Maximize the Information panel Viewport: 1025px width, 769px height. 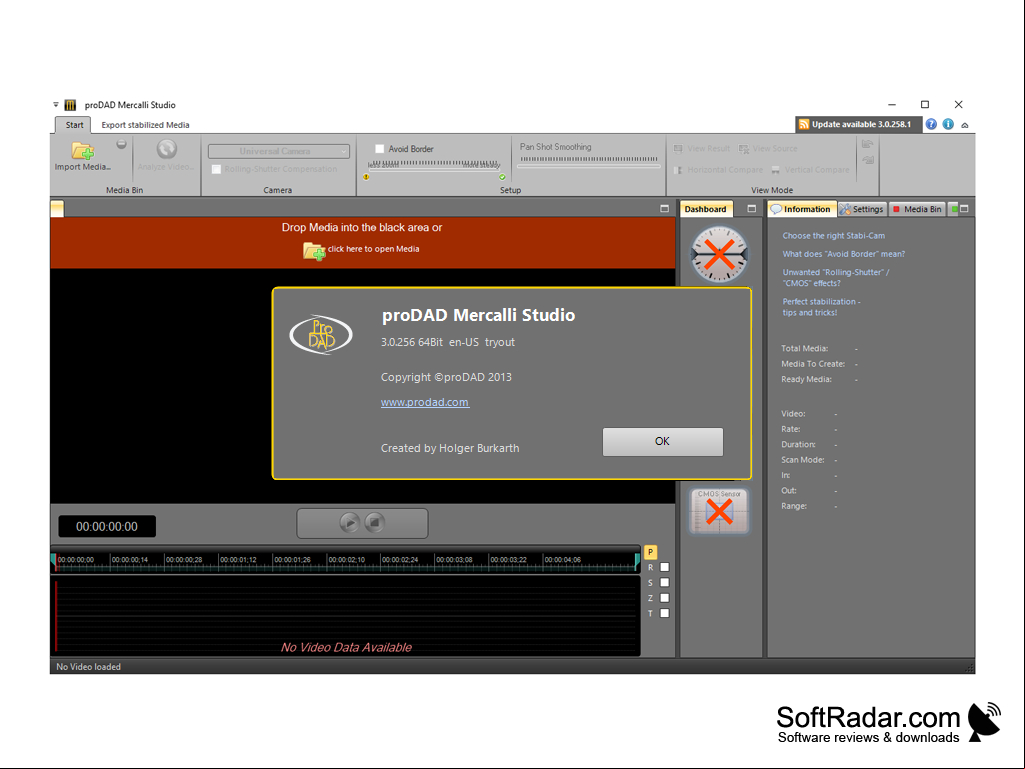[964, 209]
